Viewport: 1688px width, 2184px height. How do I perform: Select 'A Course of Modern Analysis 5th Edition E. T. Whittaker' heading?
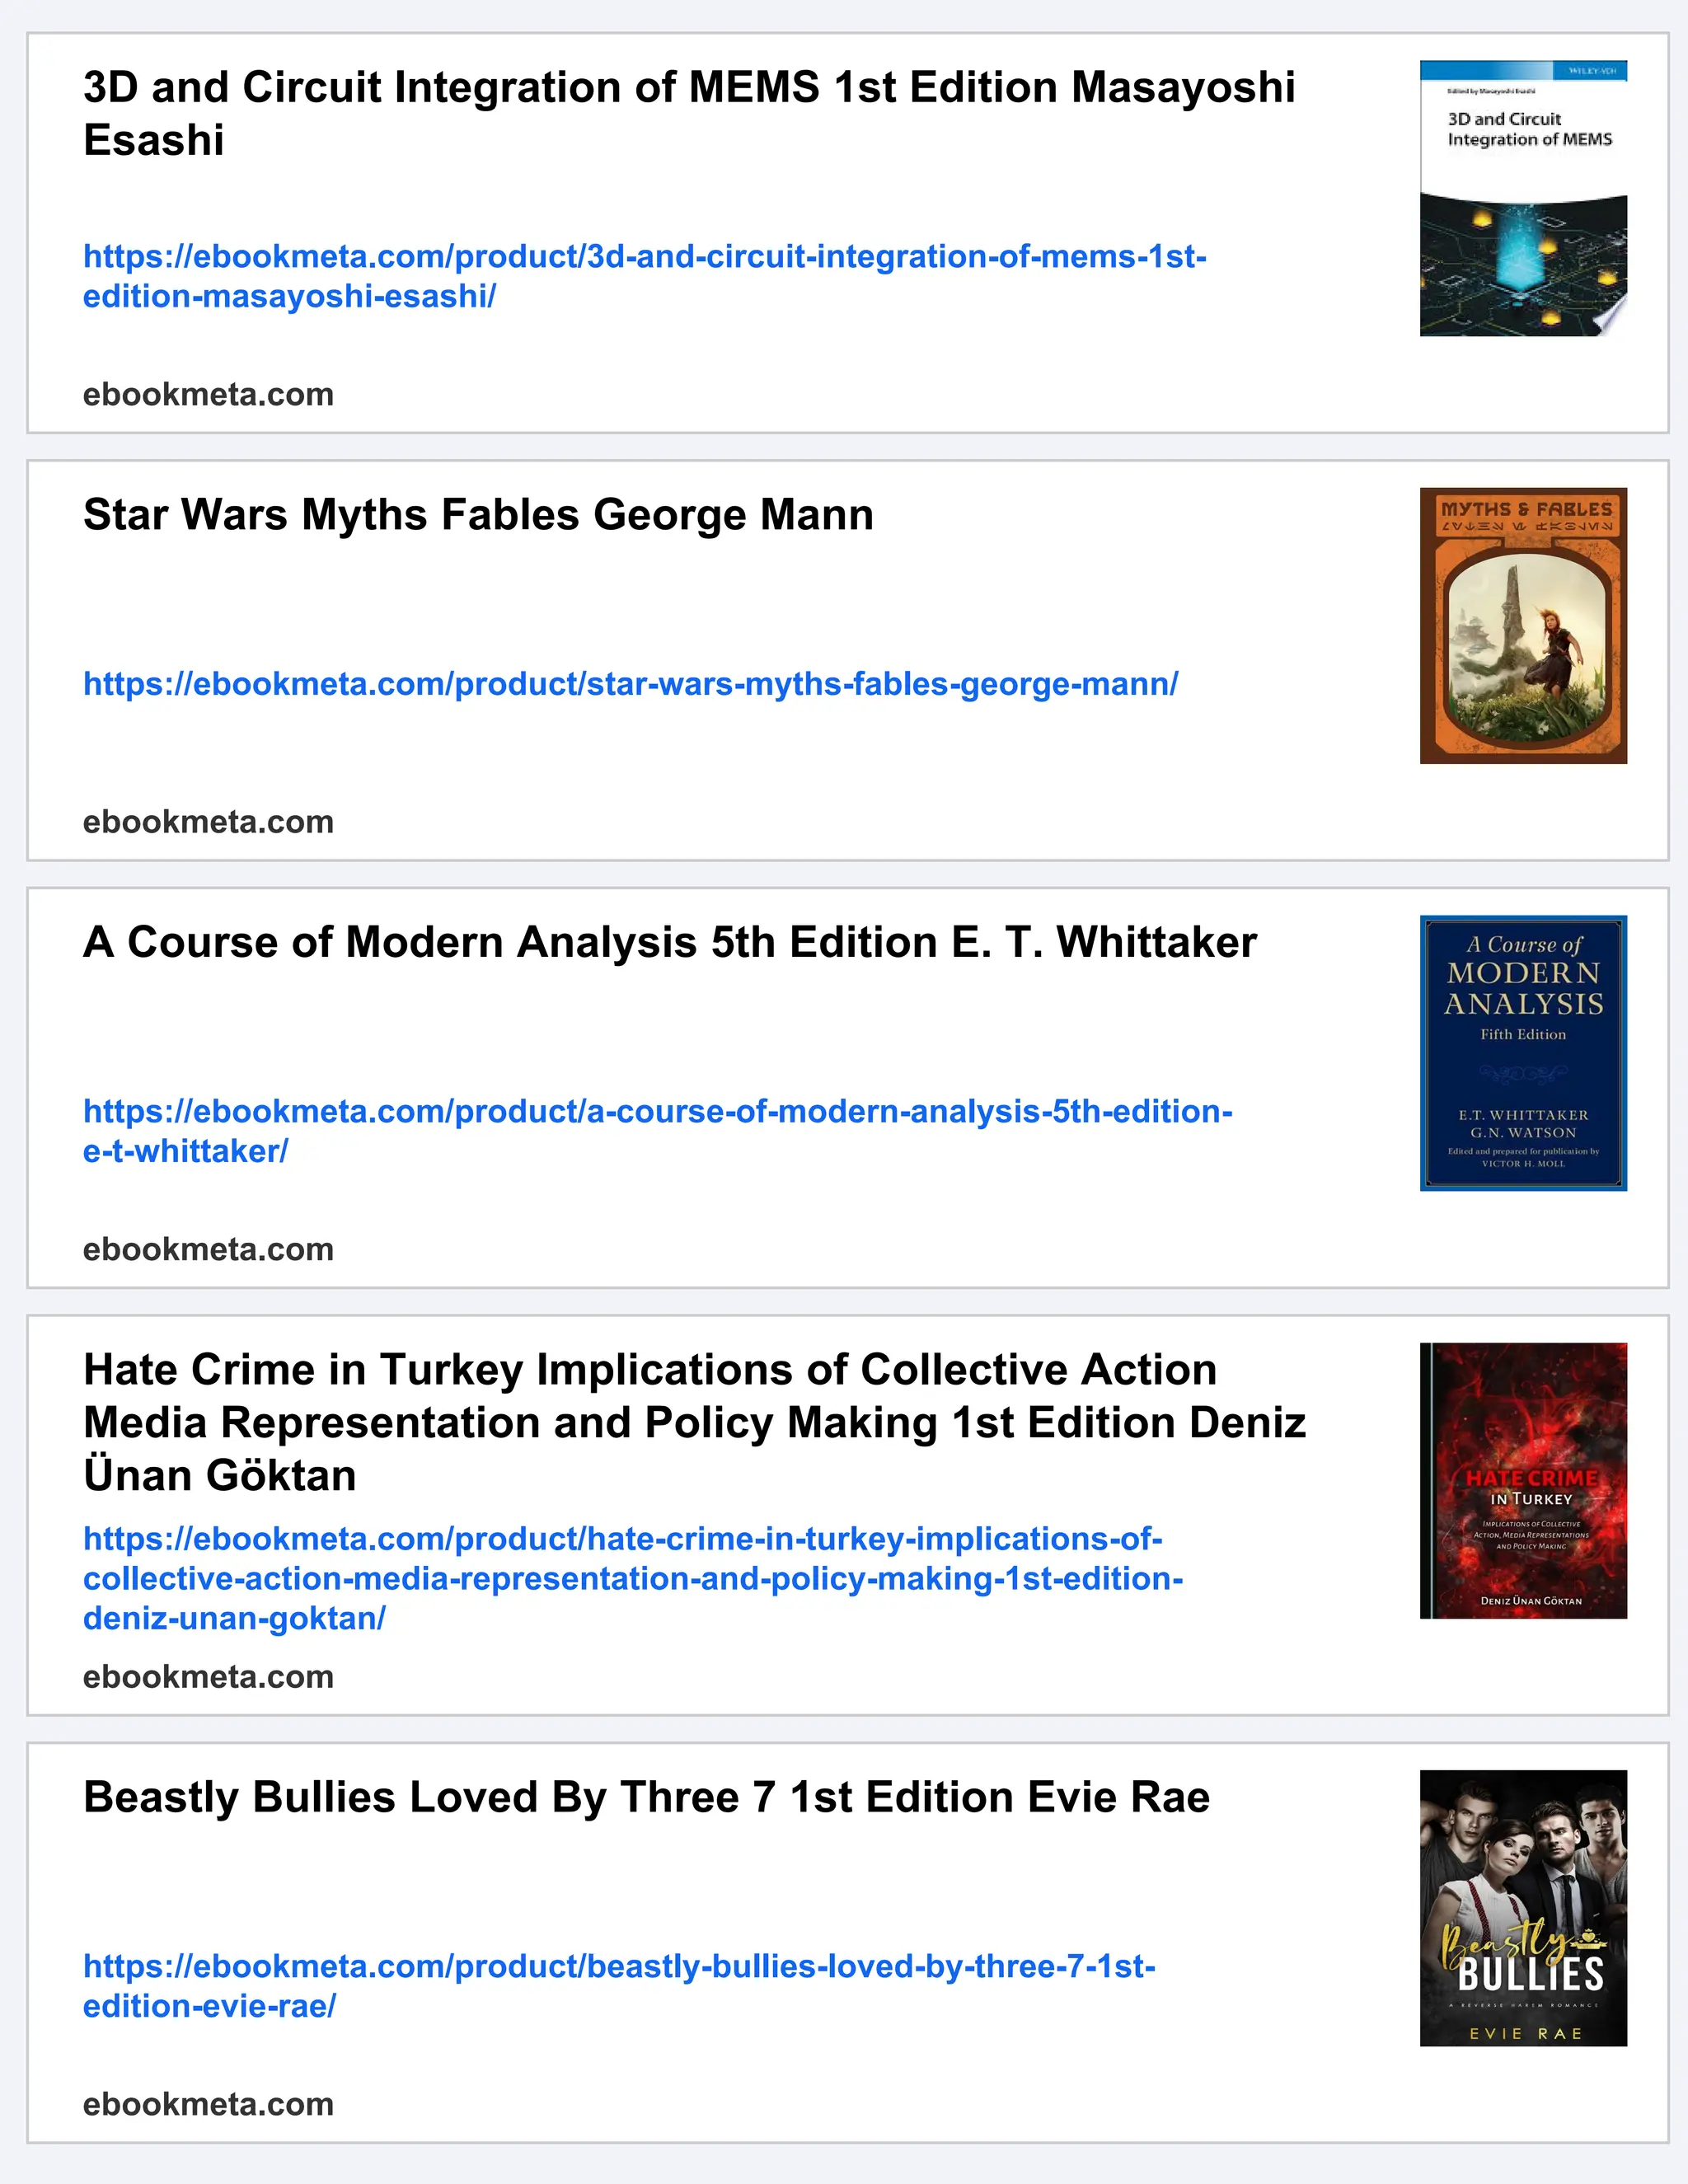(670, 942)
